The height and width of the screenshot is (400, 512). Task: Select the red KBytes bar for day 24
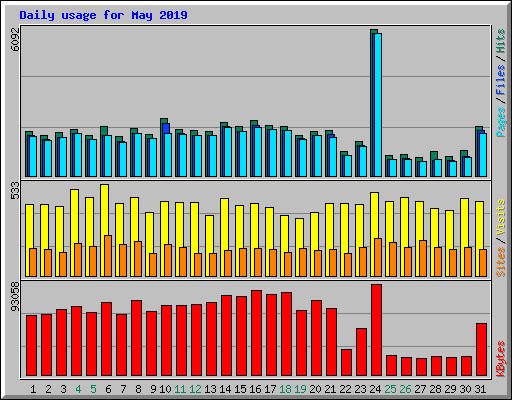click(376, 330)
